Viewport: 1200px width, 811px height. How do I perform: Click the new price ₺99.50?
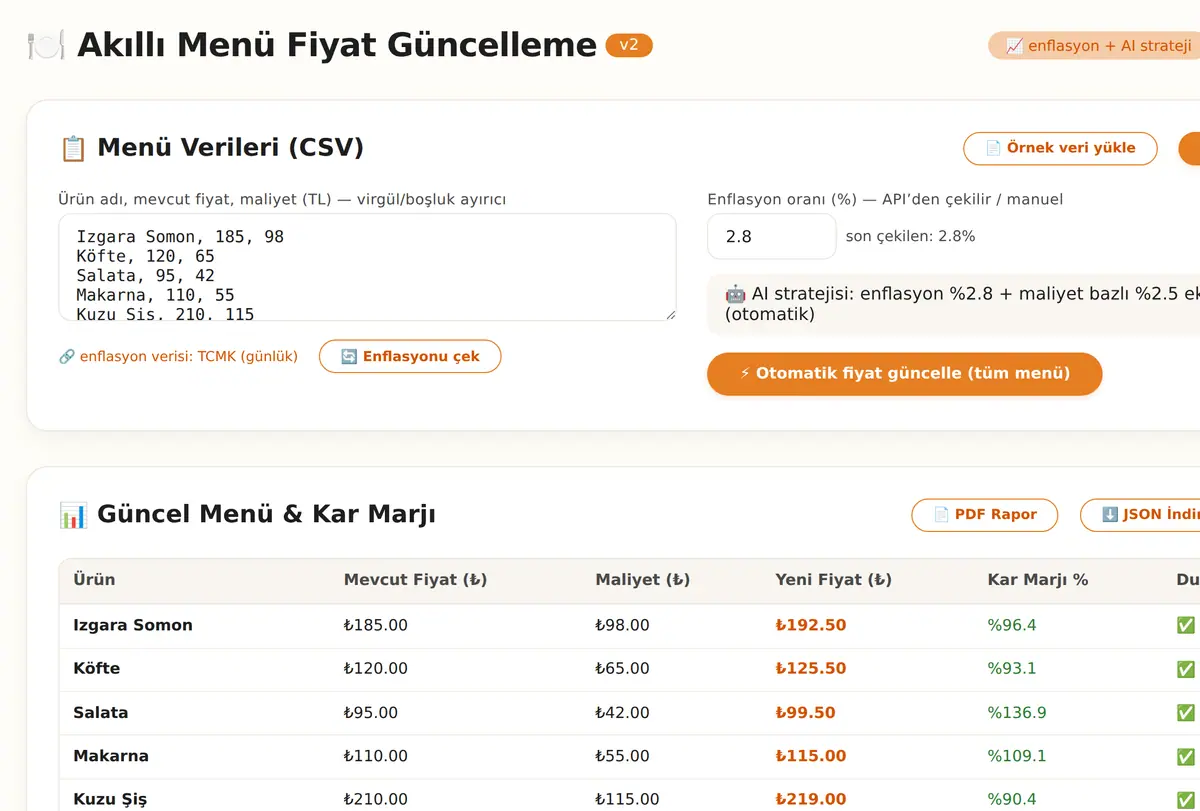point(806,713)
